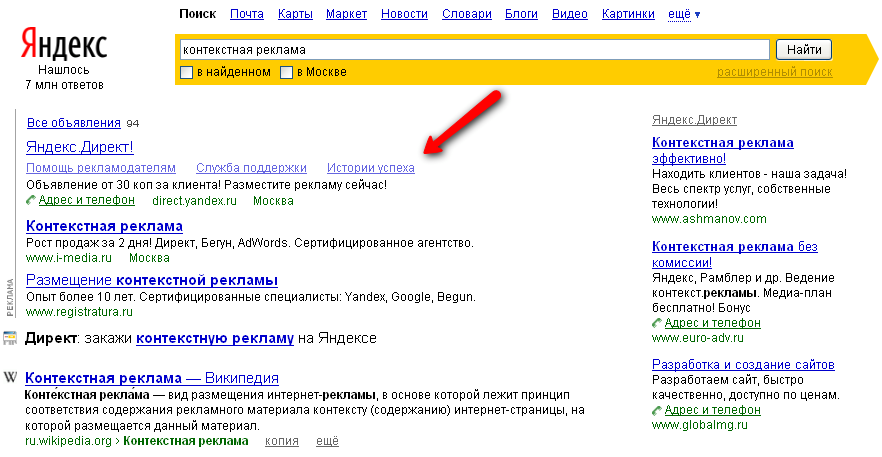Screen dimensions: 882x457
Task: Click the phone icon in the globalmg.ru ad
Action: pos(657,410)
